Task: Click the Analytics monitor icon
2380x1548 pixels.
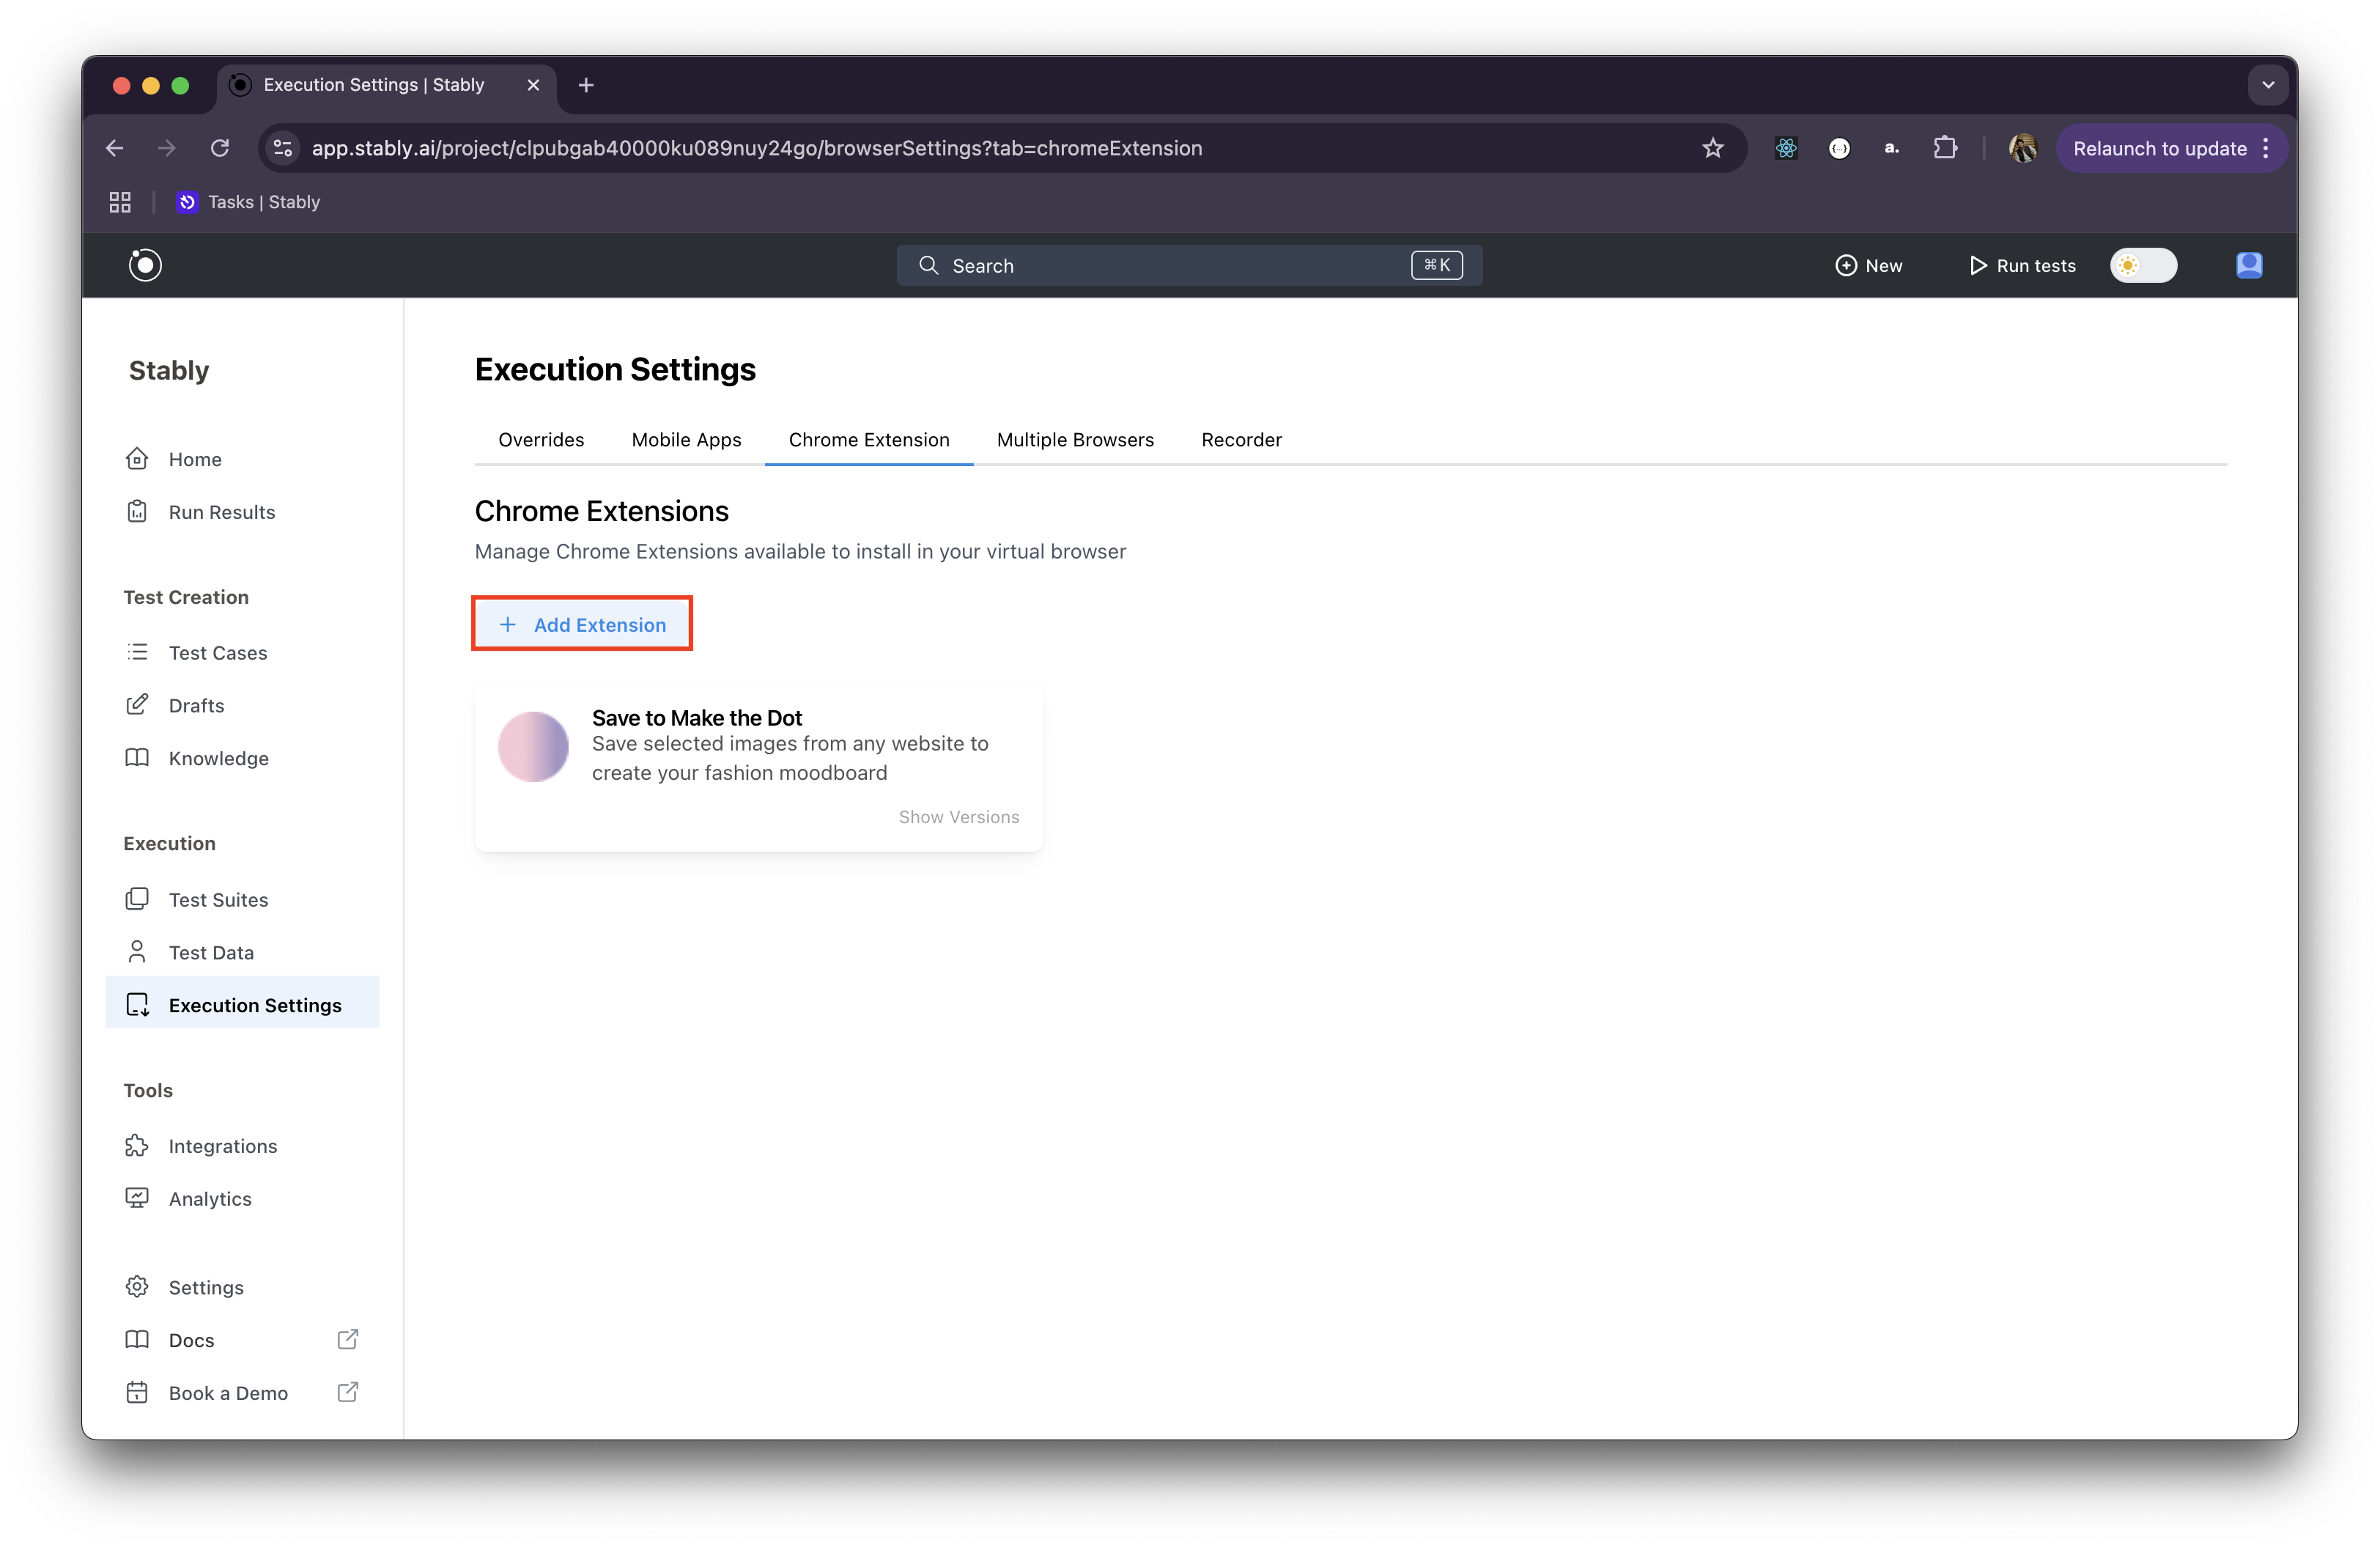Action: [137, 1198]
